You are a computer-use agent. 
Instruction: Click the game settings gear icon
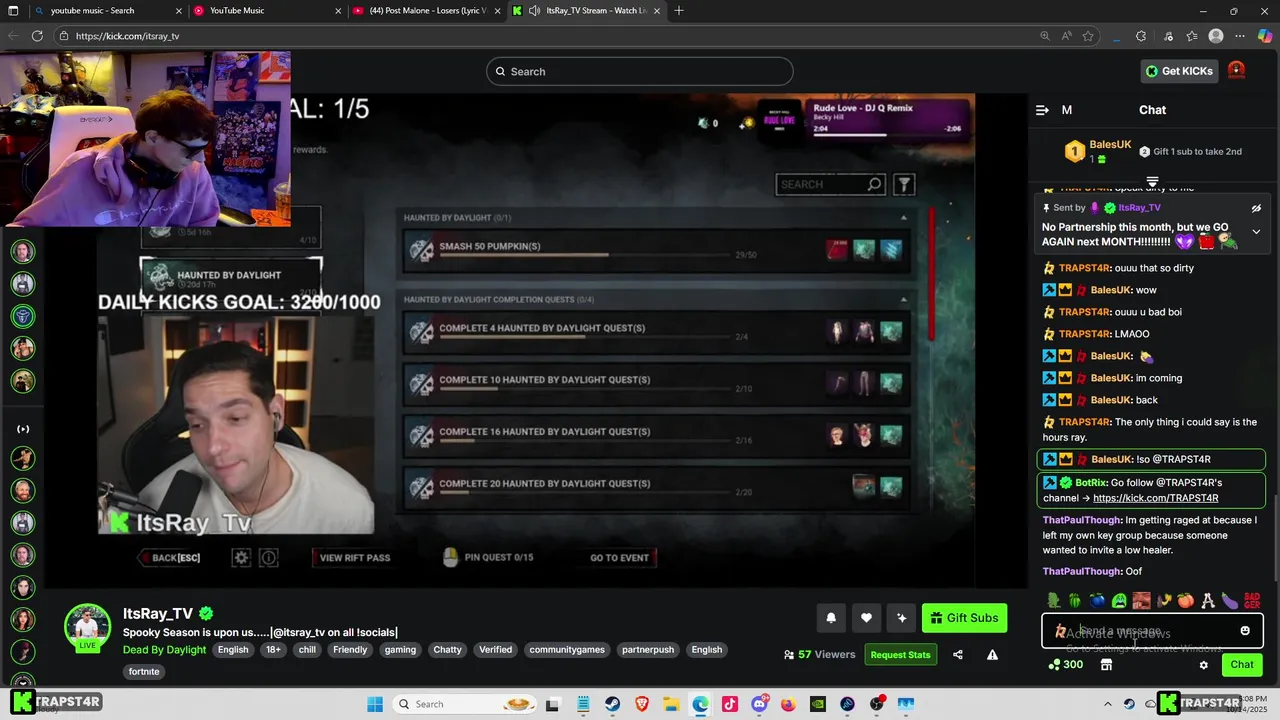coord(241,558)
